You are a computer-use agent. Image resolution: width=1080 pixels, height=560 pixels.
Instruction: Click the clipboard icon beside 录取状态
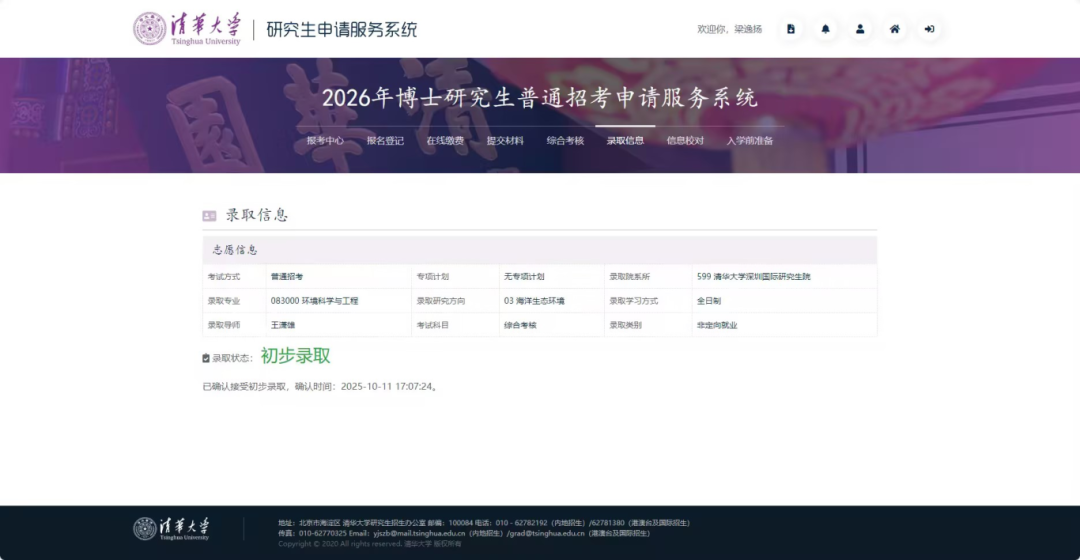206,358
